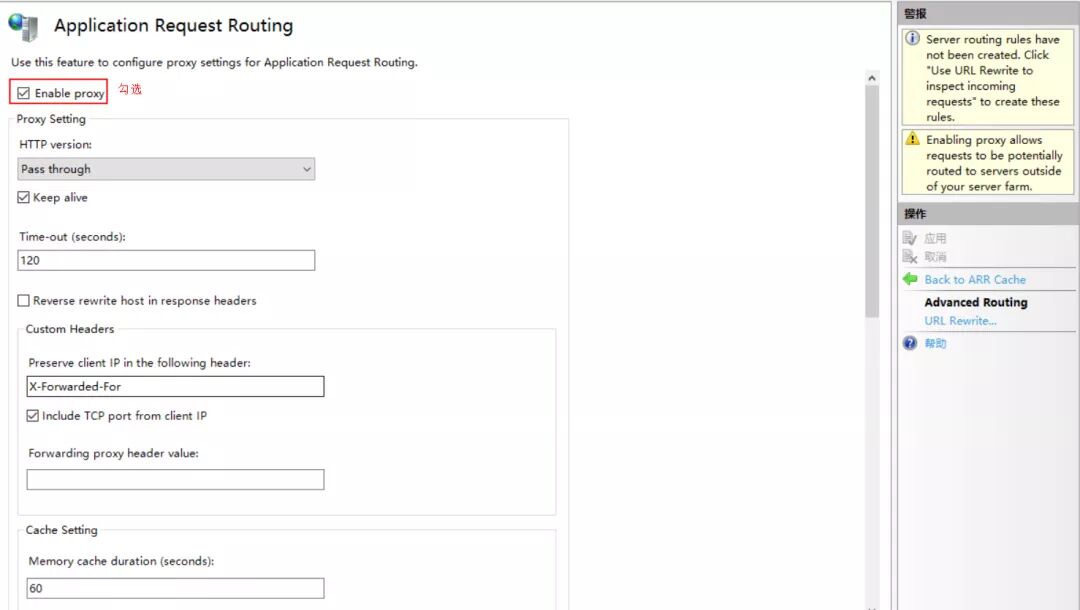Viewport: 1080px width, 610px height.
Task: Uncheck the Keep alive checkbox
Action: (x=23, y=198)
